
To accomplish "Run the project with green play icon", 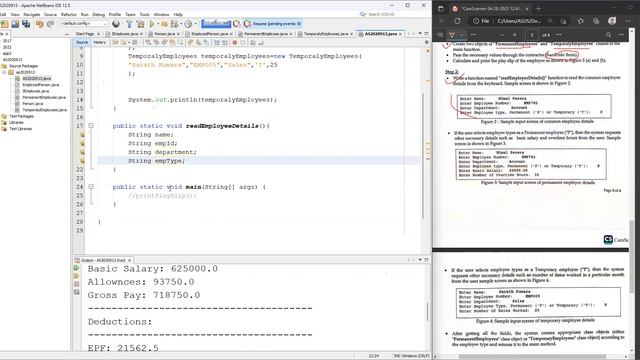I will (152, 24).
